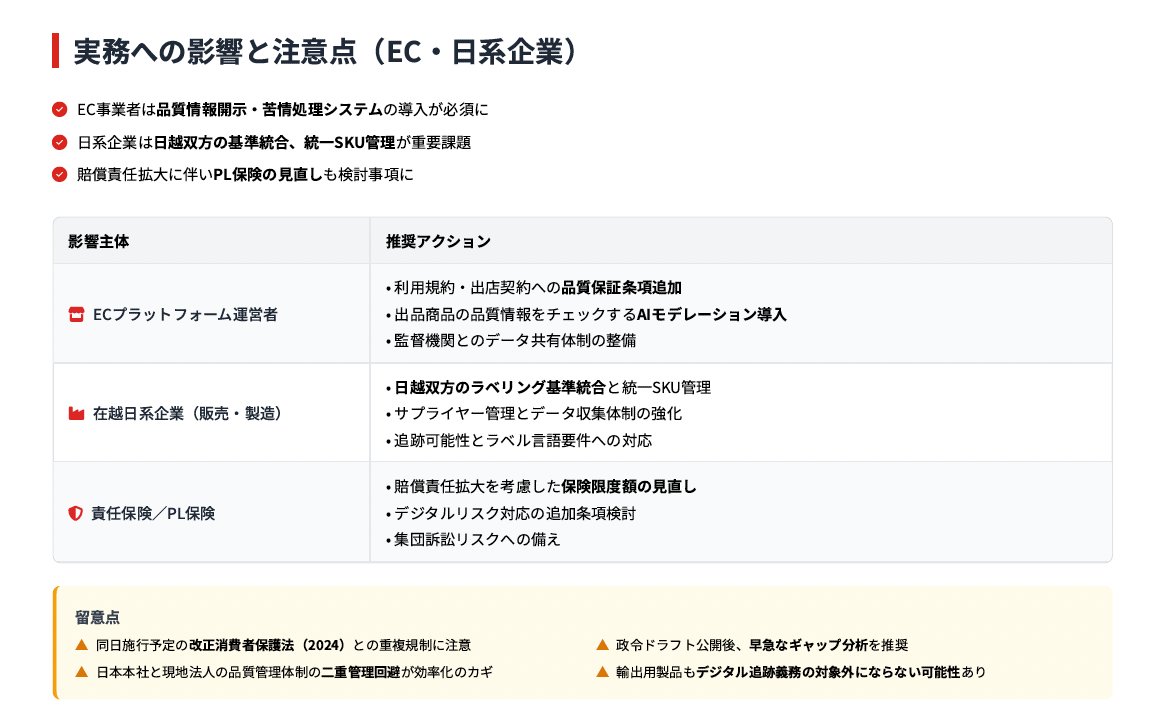Click warning triangle before 輸出用製品も note

point(603,671)
